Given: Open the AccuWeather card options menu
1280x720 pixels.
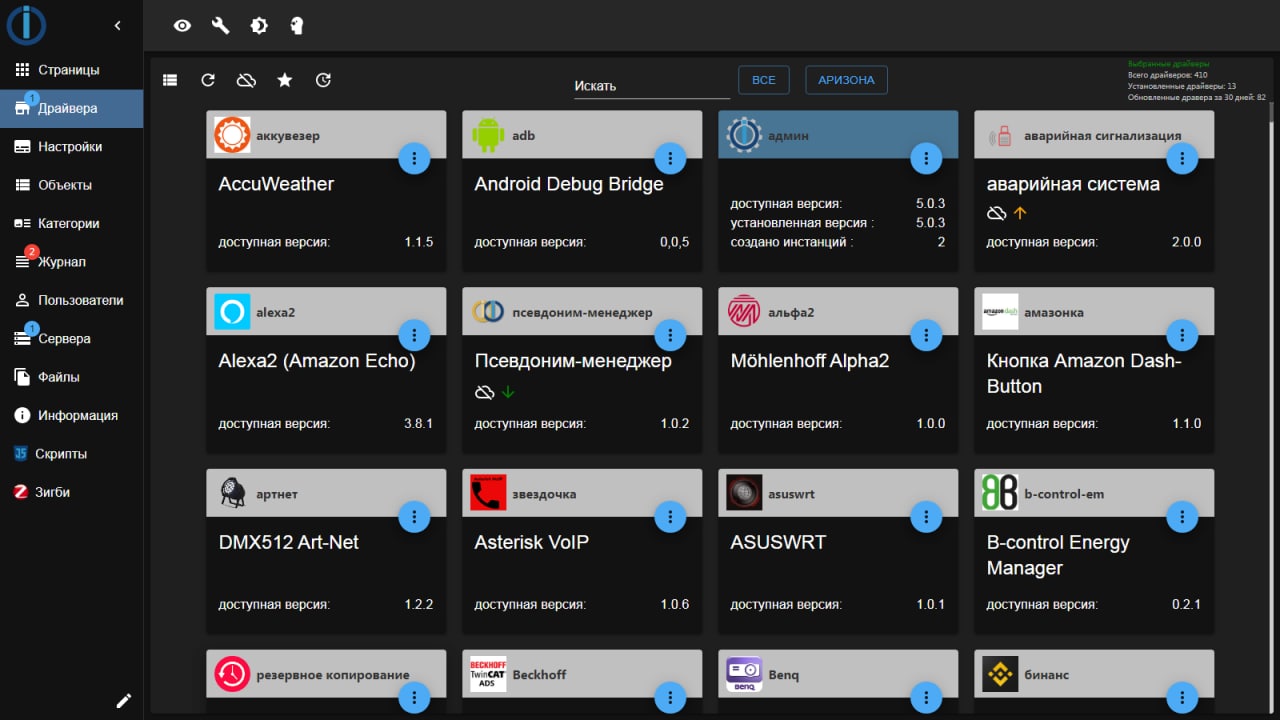Looking at the screenshot, I should (414, 158).
